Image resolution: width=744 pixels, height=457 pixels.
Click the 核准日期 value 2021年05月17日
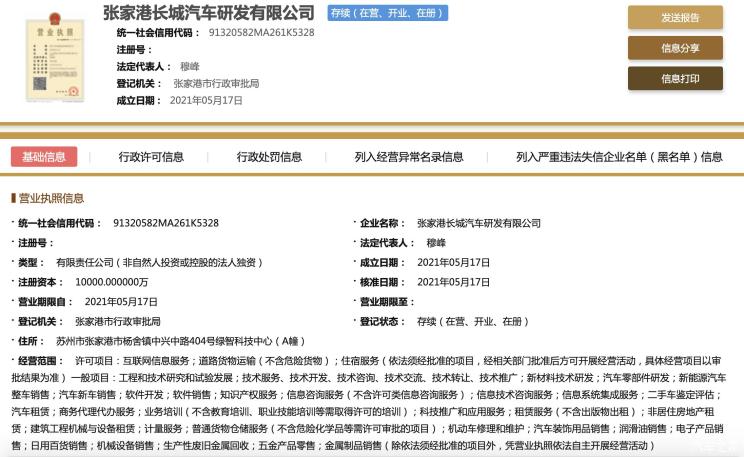(x=453, y=282)
